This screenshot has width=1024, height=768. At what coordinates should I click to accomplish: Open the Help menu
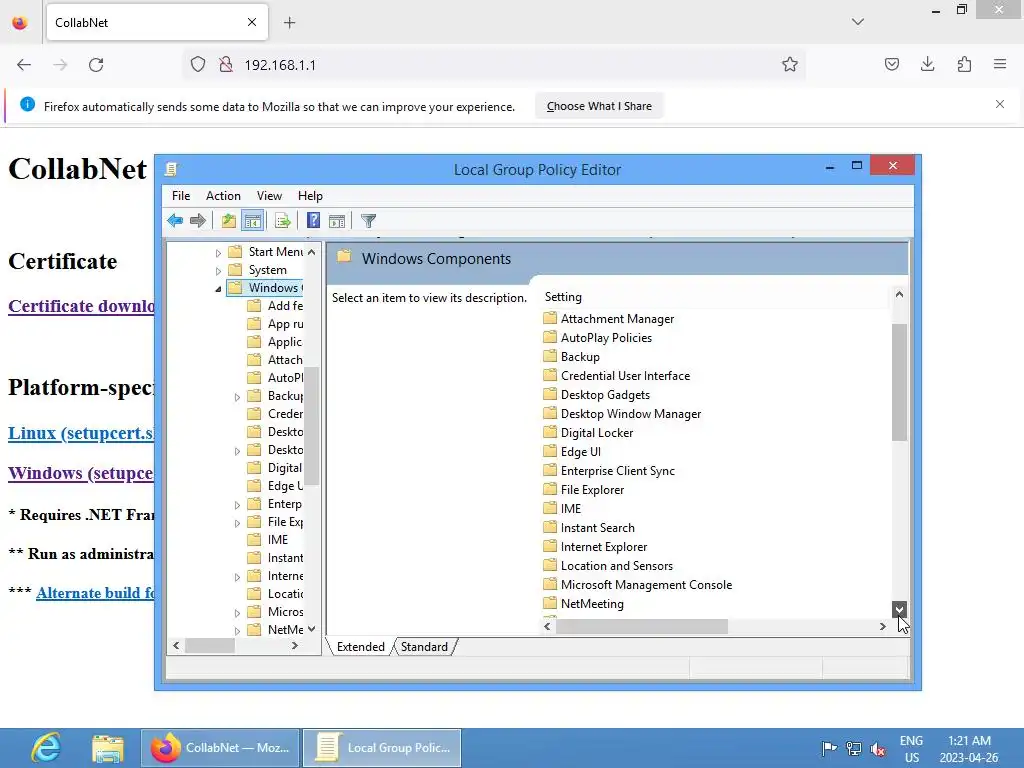point(310,196)
